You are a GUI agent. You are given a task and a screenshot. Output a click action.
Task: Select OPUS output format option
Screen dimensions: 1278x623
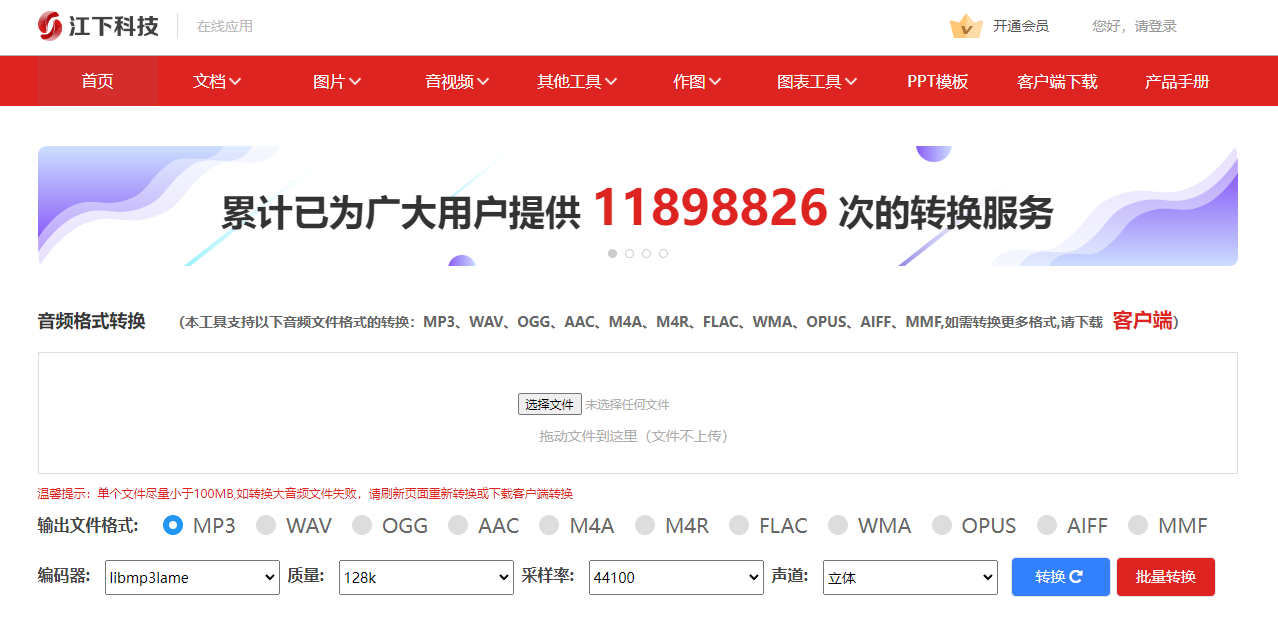(x=942, y=525)
